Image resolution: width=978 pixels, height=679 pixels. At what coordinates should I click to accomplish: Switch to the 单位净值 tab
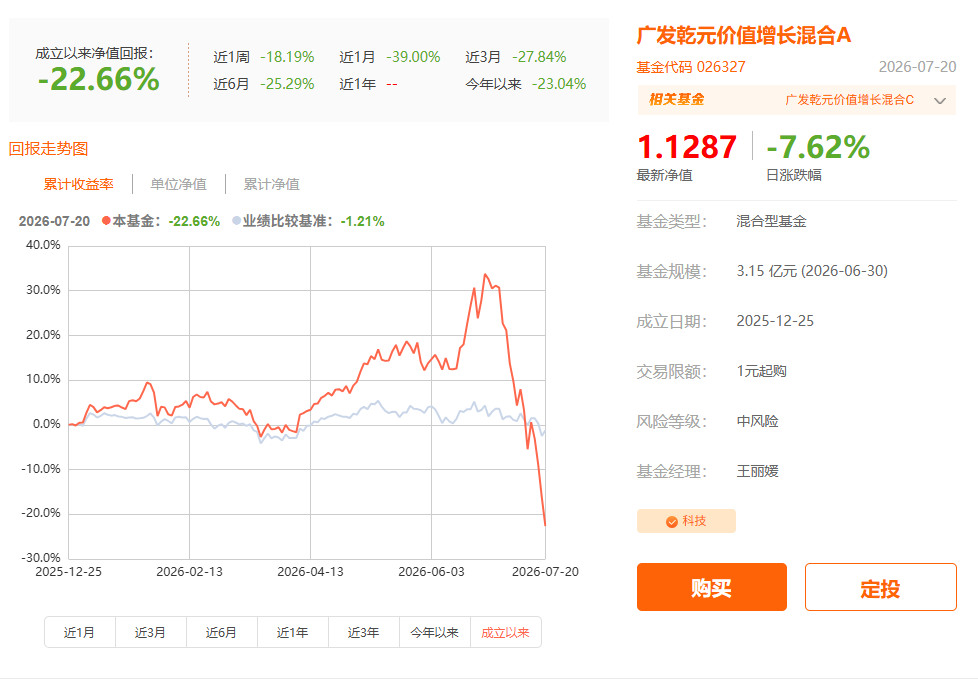[x=178, y=184]
